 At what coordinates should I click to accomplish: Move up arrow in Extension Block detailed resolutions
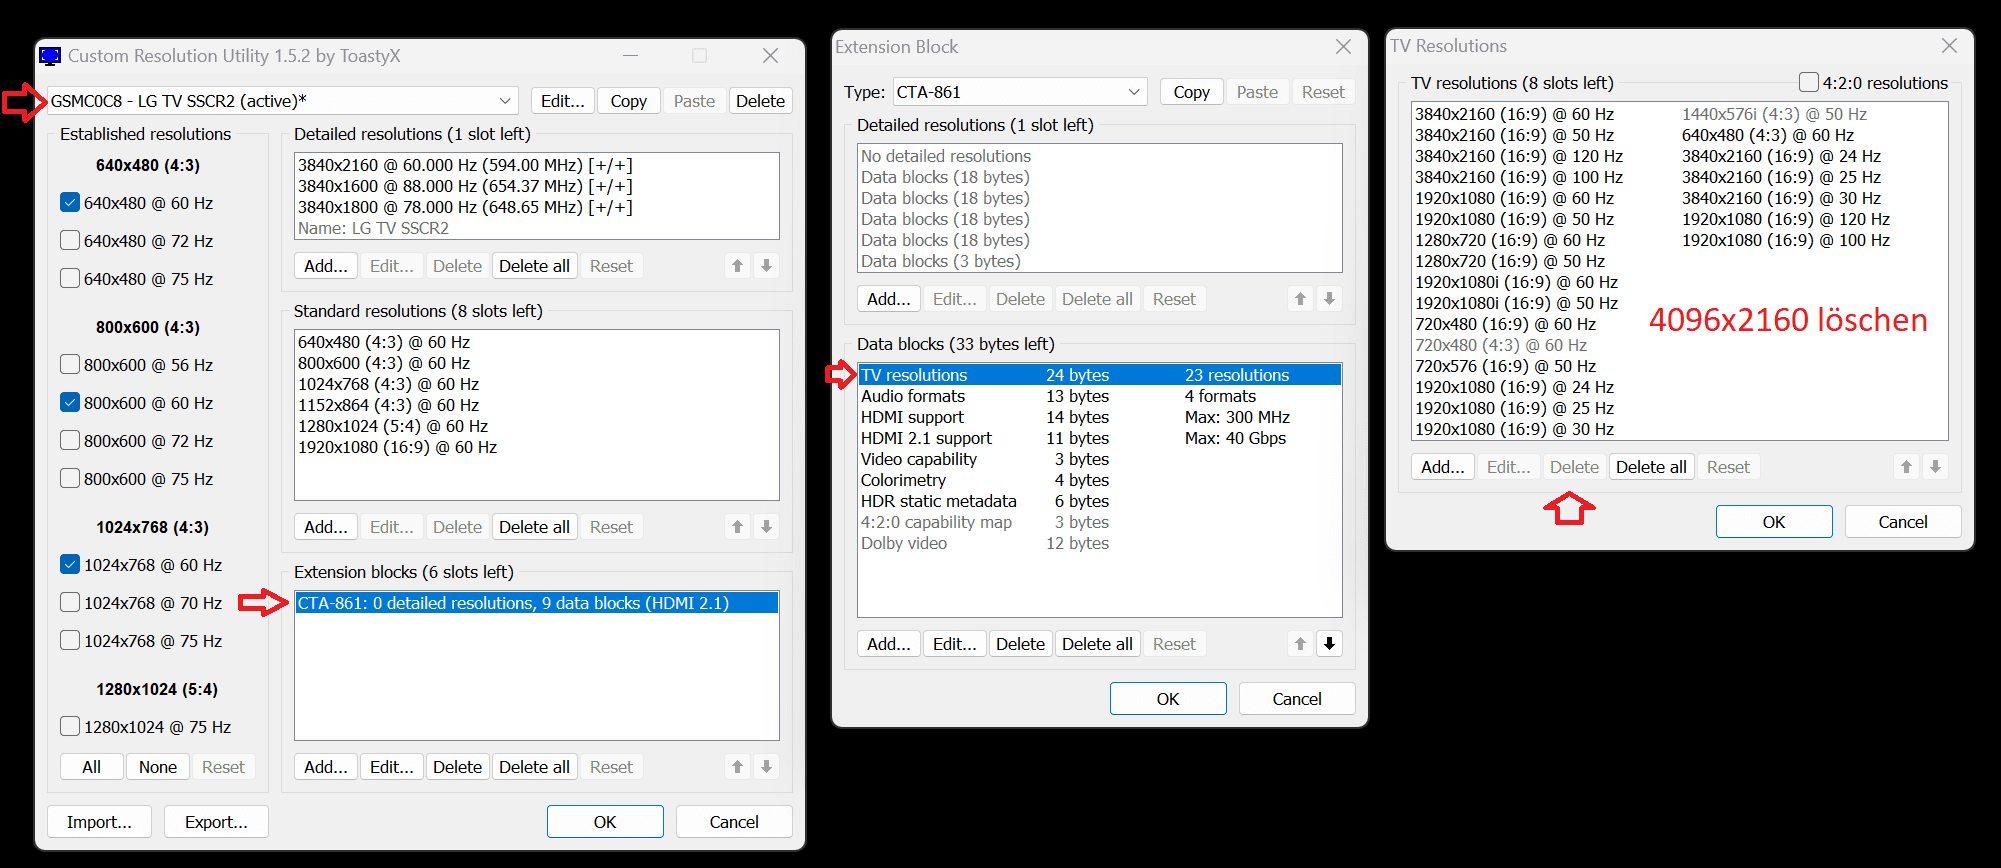point(1300,299)
